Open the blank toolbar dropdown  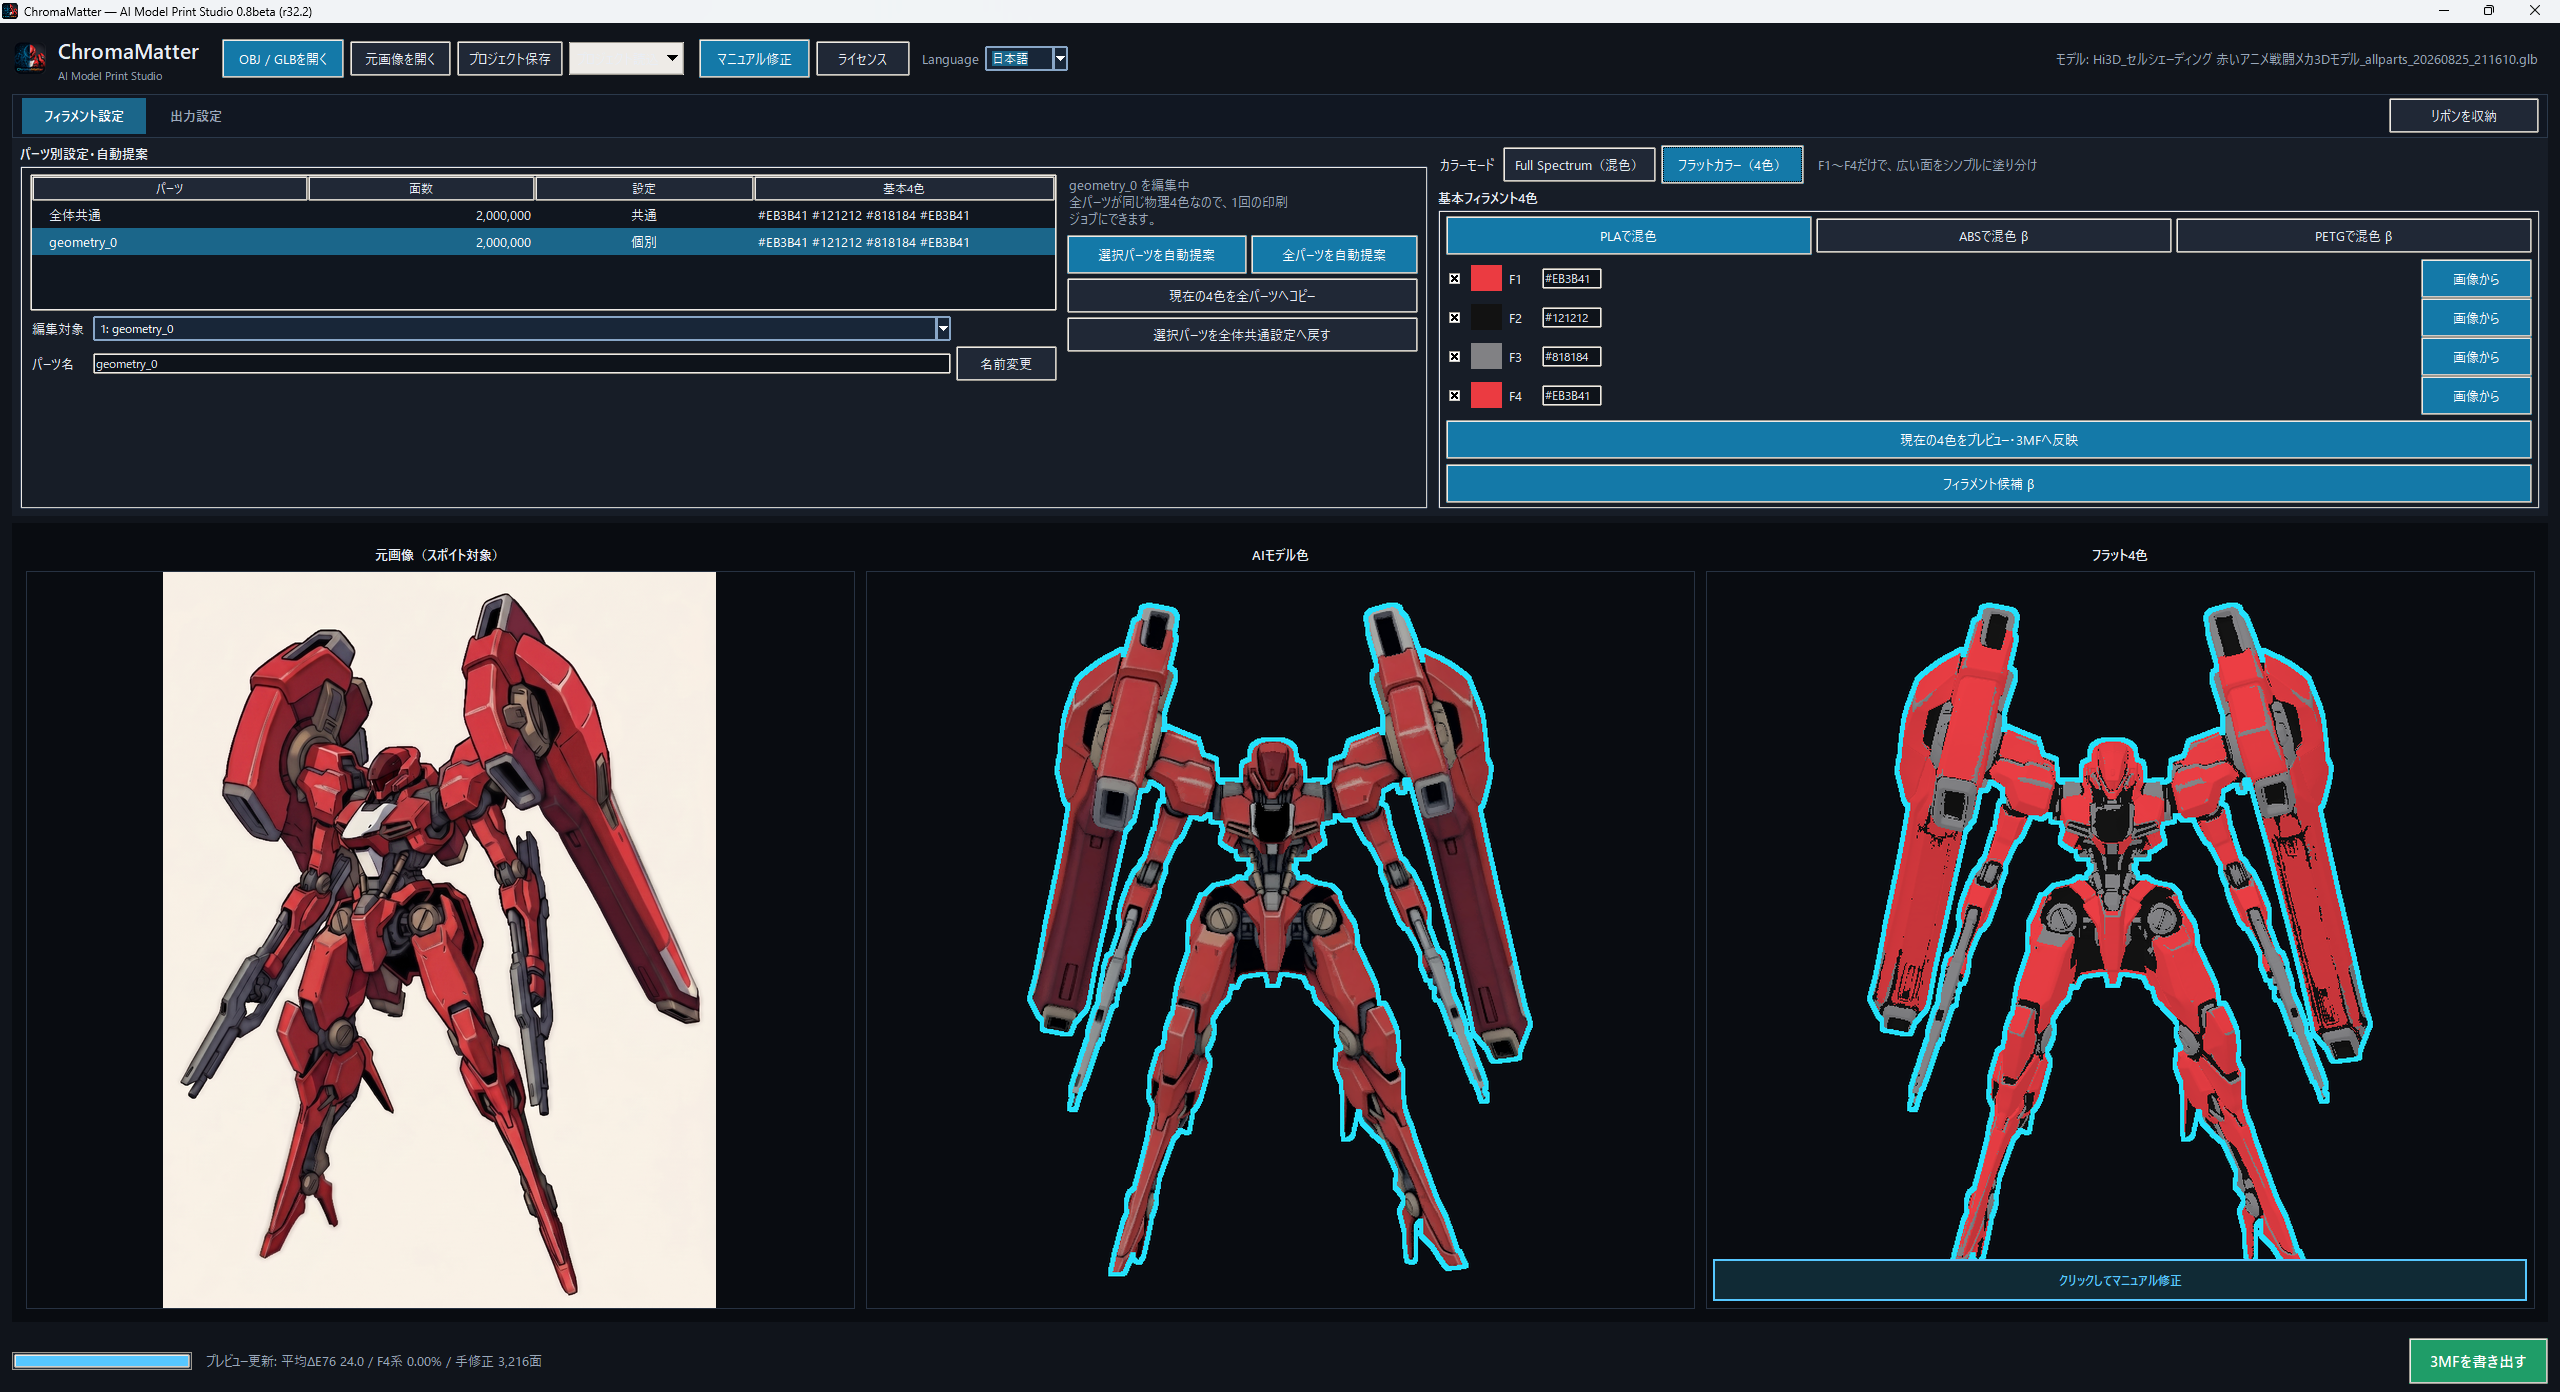pos(626,58)
